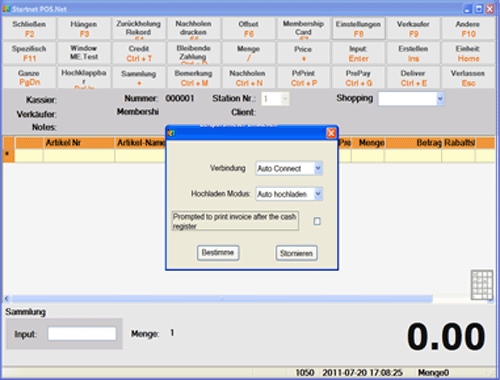Click the Andere F10 button

[x=468, y=29]
